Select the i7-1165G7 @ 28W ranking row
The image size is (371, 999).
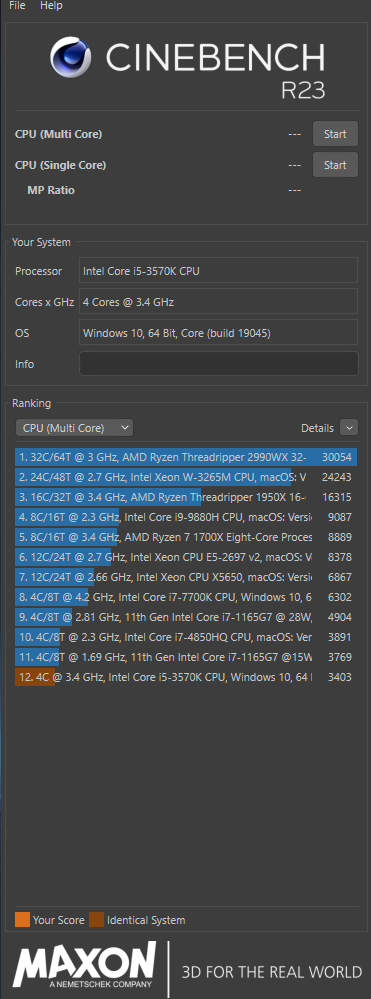coord(186,617)
